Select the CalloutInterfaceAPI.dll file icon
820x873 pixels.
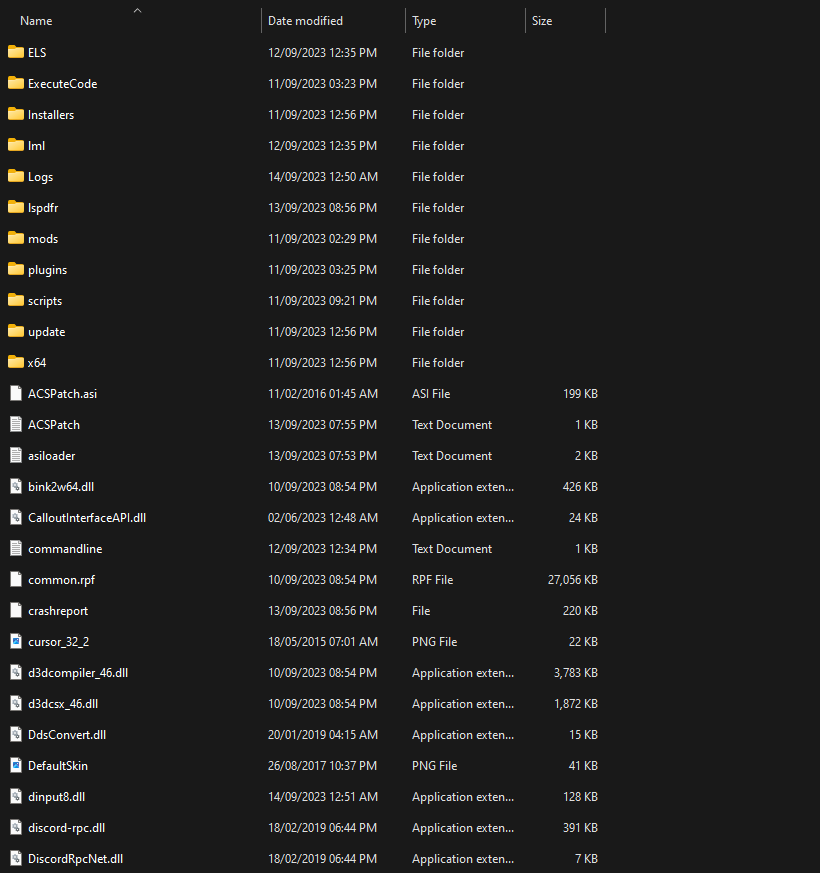coord(16,517)
